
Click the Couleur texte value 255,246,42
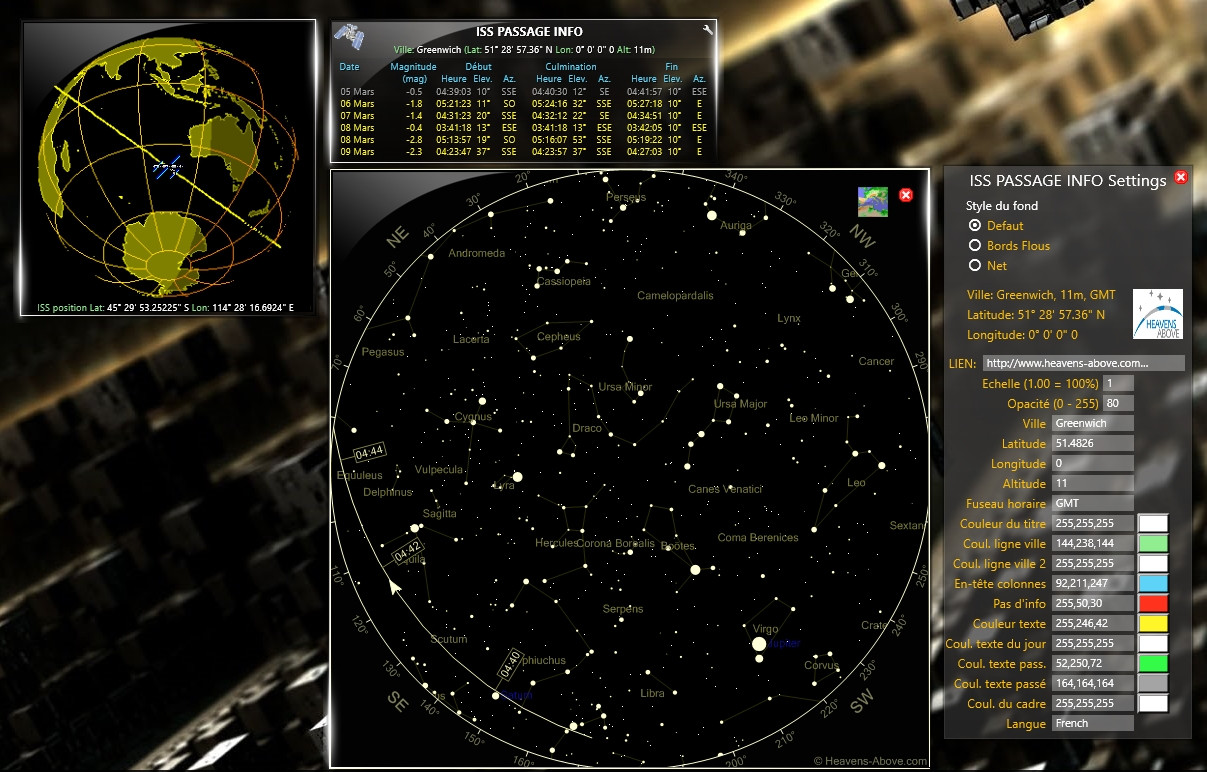(x=1093, y=623)
